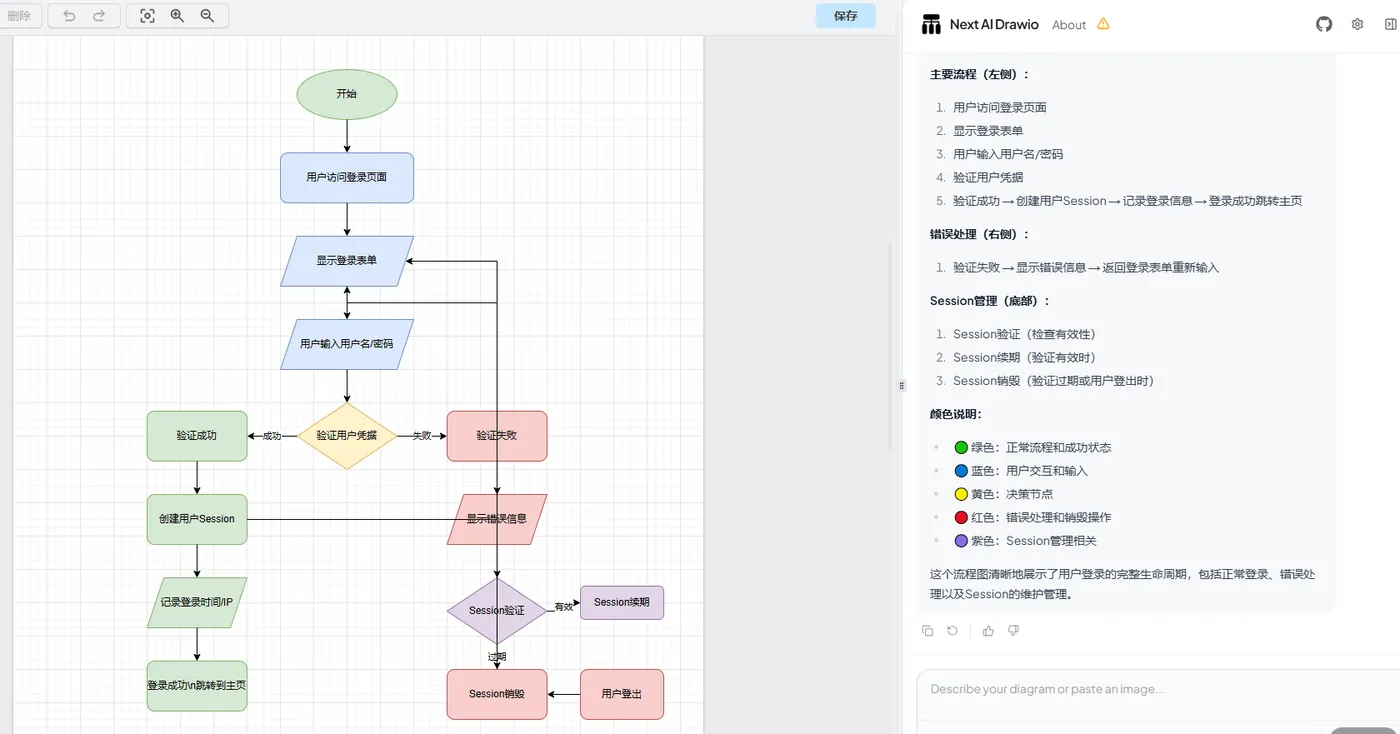The height and width of the screenshot is (734, 1400).
Task: Give the reply a thumbs up
Action: 988,631
